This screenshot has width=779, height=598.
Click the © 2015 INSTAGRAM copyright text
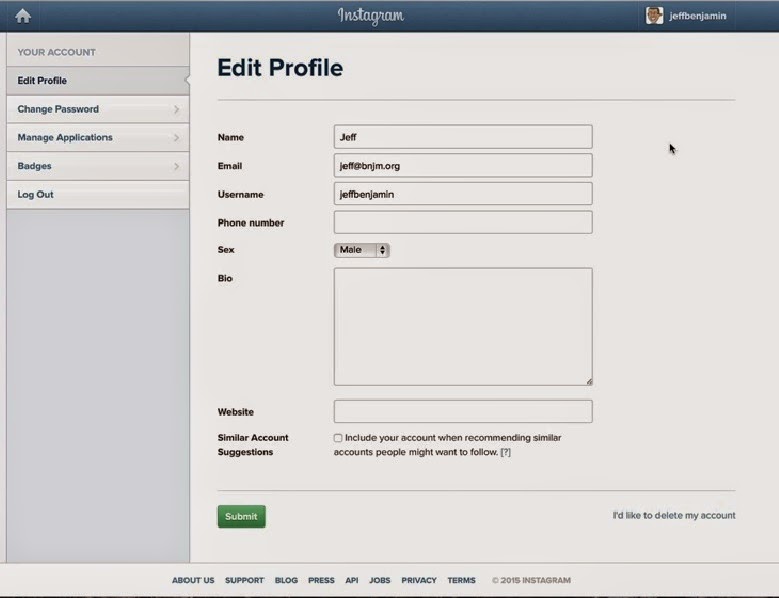531,580
